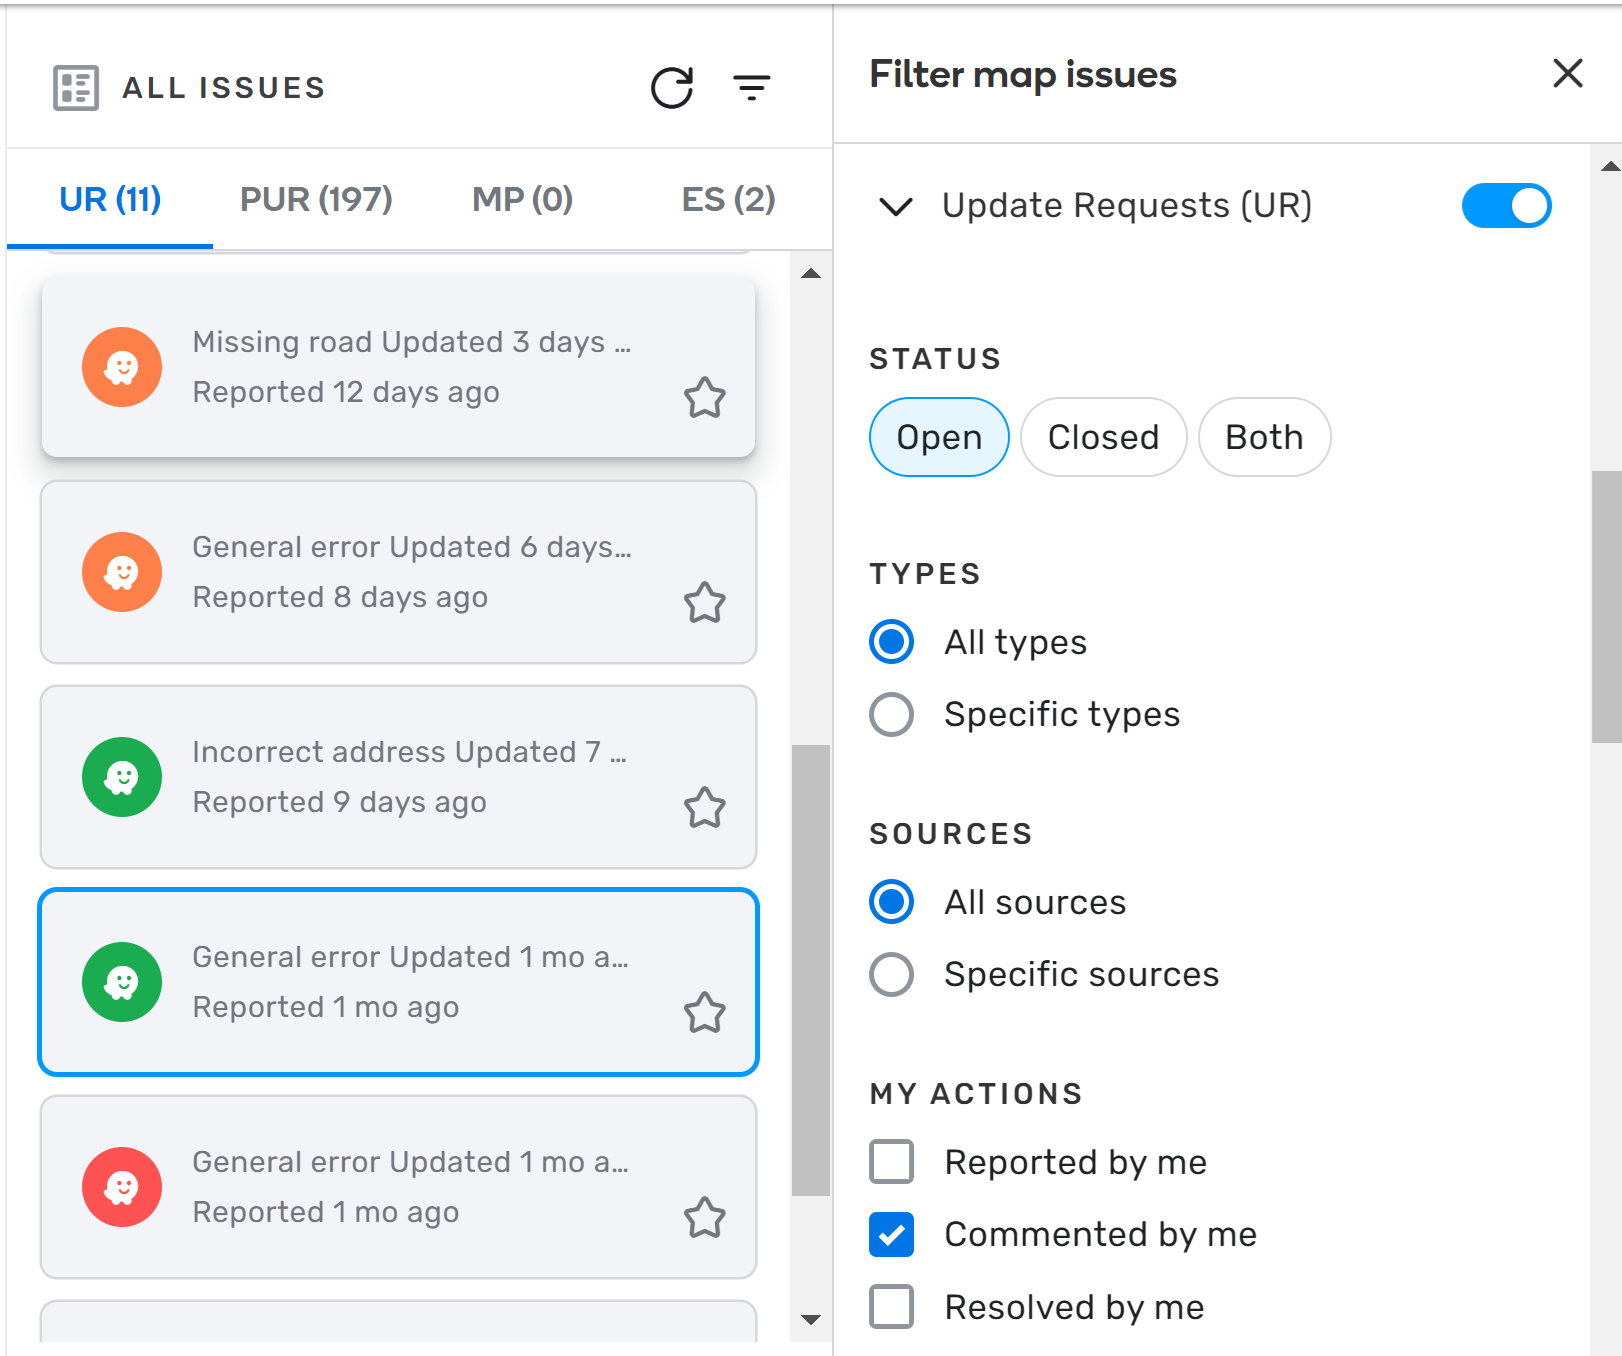Star the Missing road update request
1622x1356 pixels.
[x=704, y=398]
